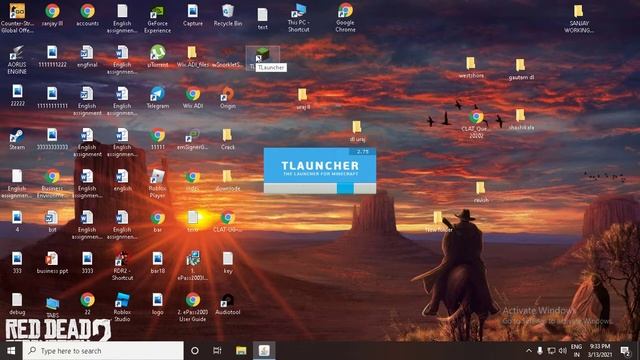
Task: Launch the Google Chrome desktop shortcut
Action: coord(345,17)
